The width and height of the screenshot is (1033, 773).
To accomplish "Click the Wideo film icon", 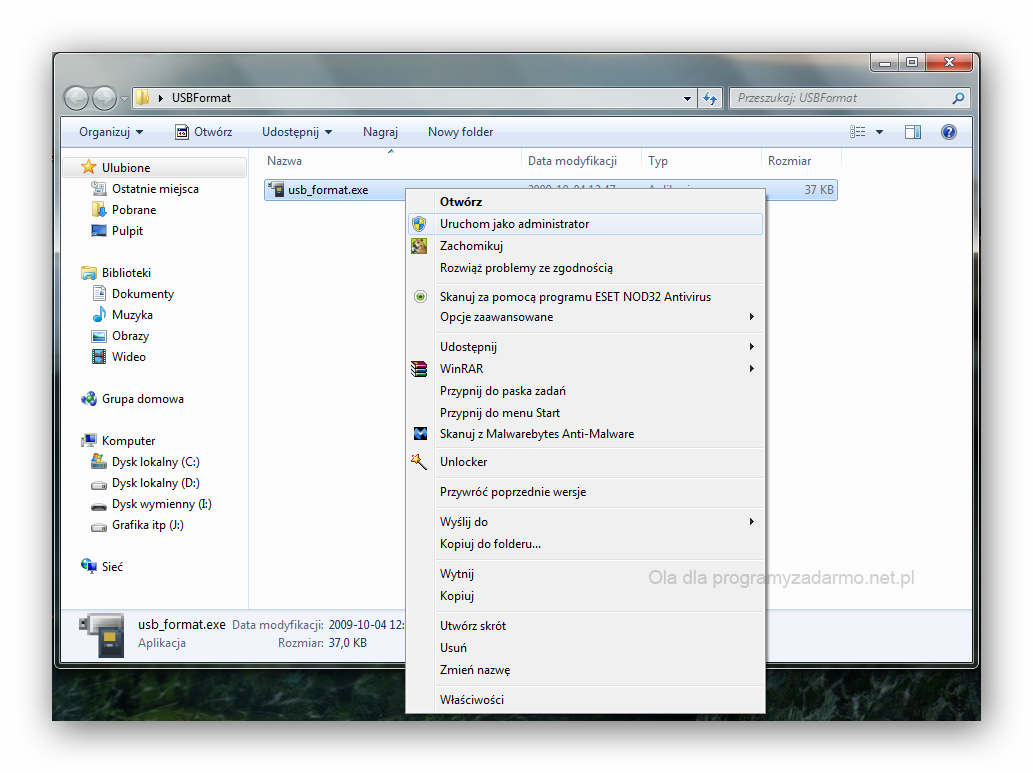I will pos(99,357).
